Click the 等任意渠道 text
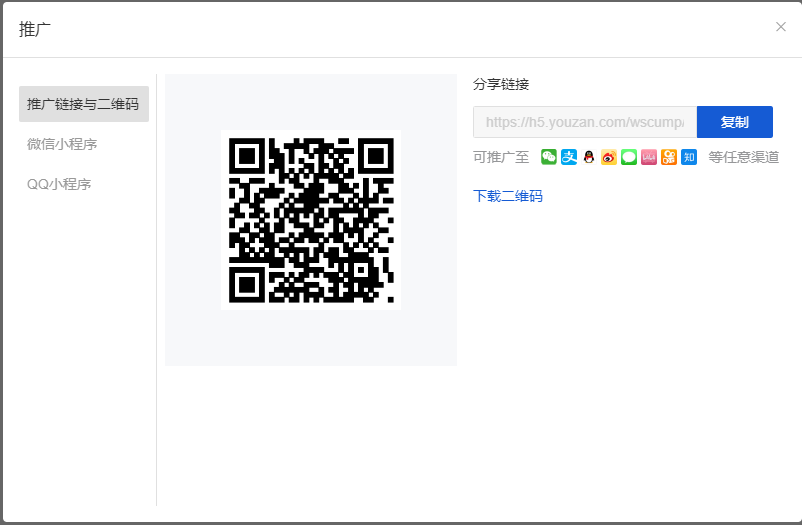Screen dimensions: 802x525 743,157
